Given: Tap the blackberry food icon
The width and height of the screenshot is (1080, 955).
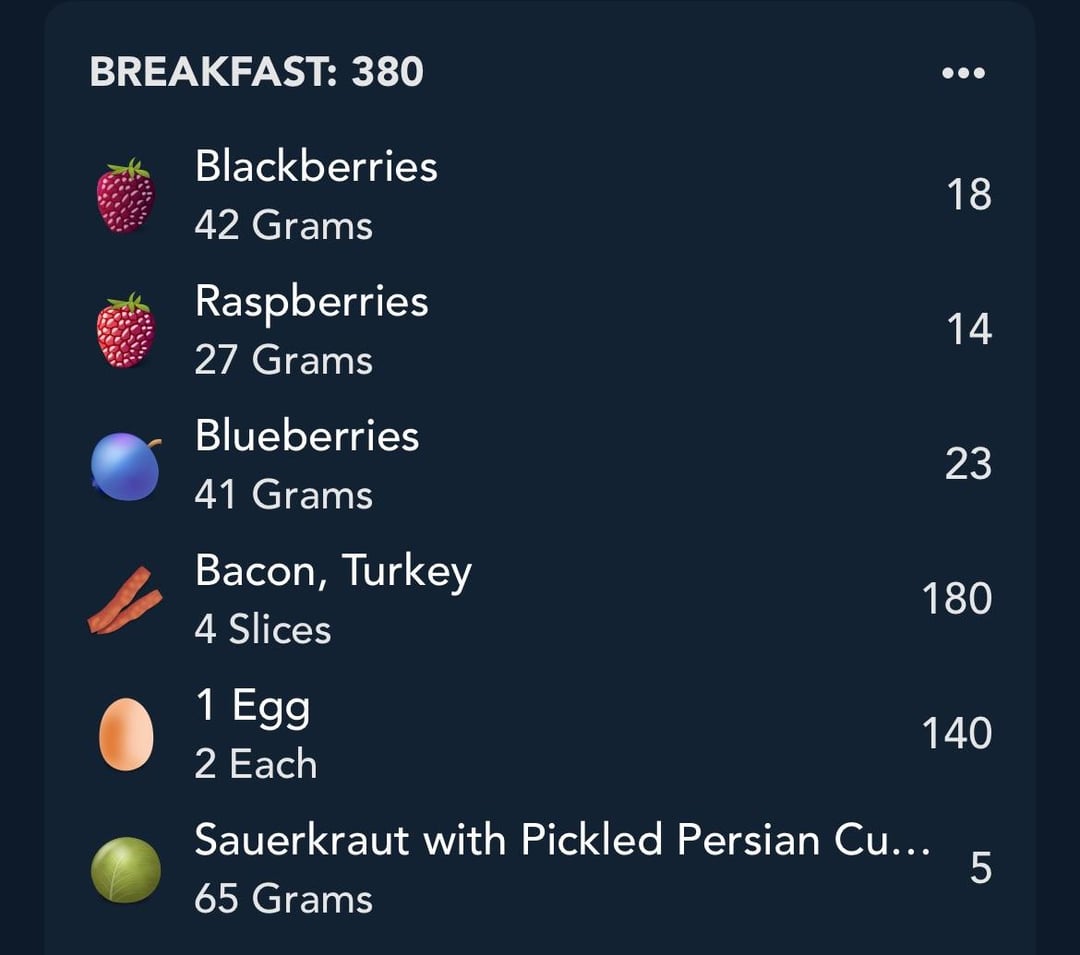Looking at the screenshot, I should (x=125, y=196).
